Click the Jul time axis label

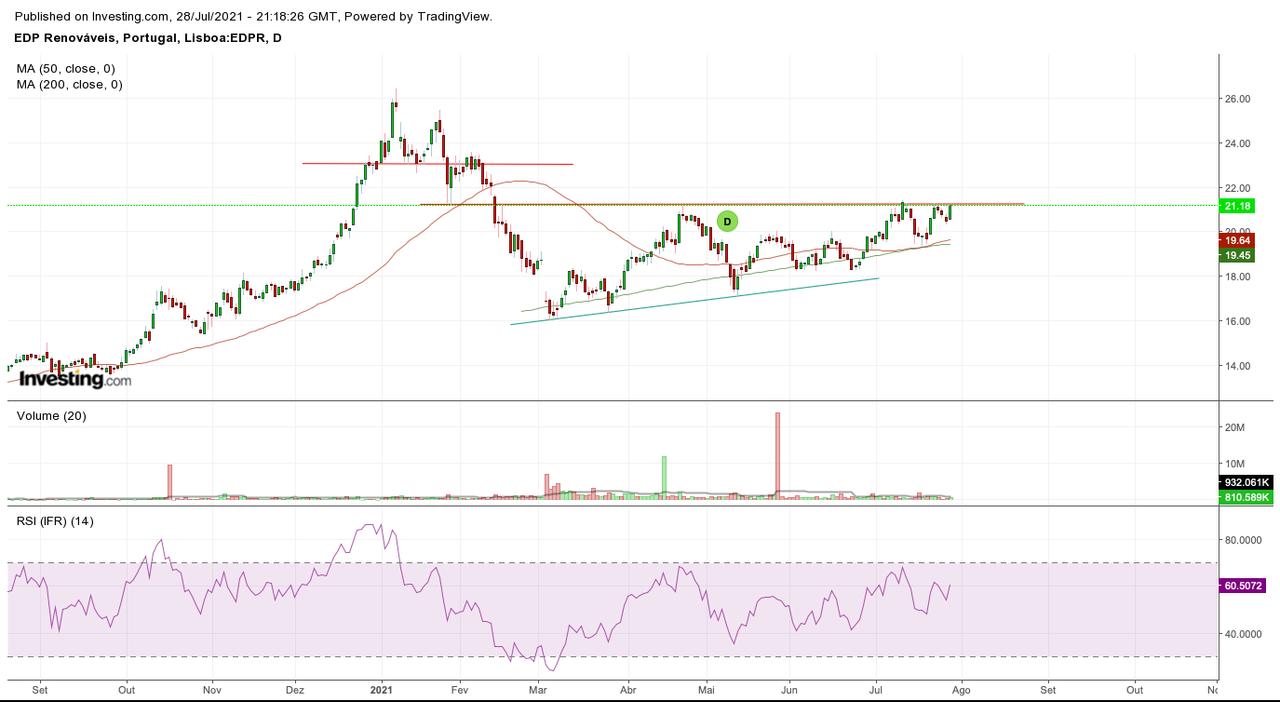(x=876, y=689)
